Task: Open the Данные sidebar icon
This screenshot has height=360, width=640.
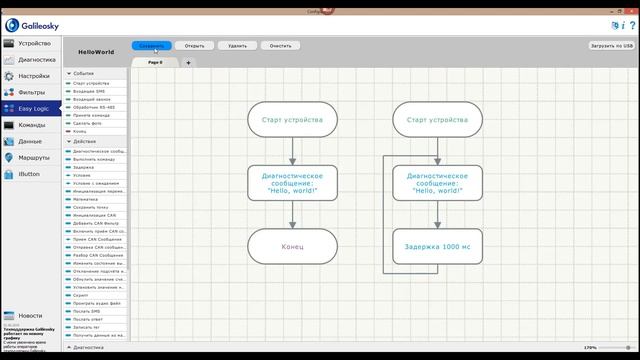Action: [x=9, y=142]
